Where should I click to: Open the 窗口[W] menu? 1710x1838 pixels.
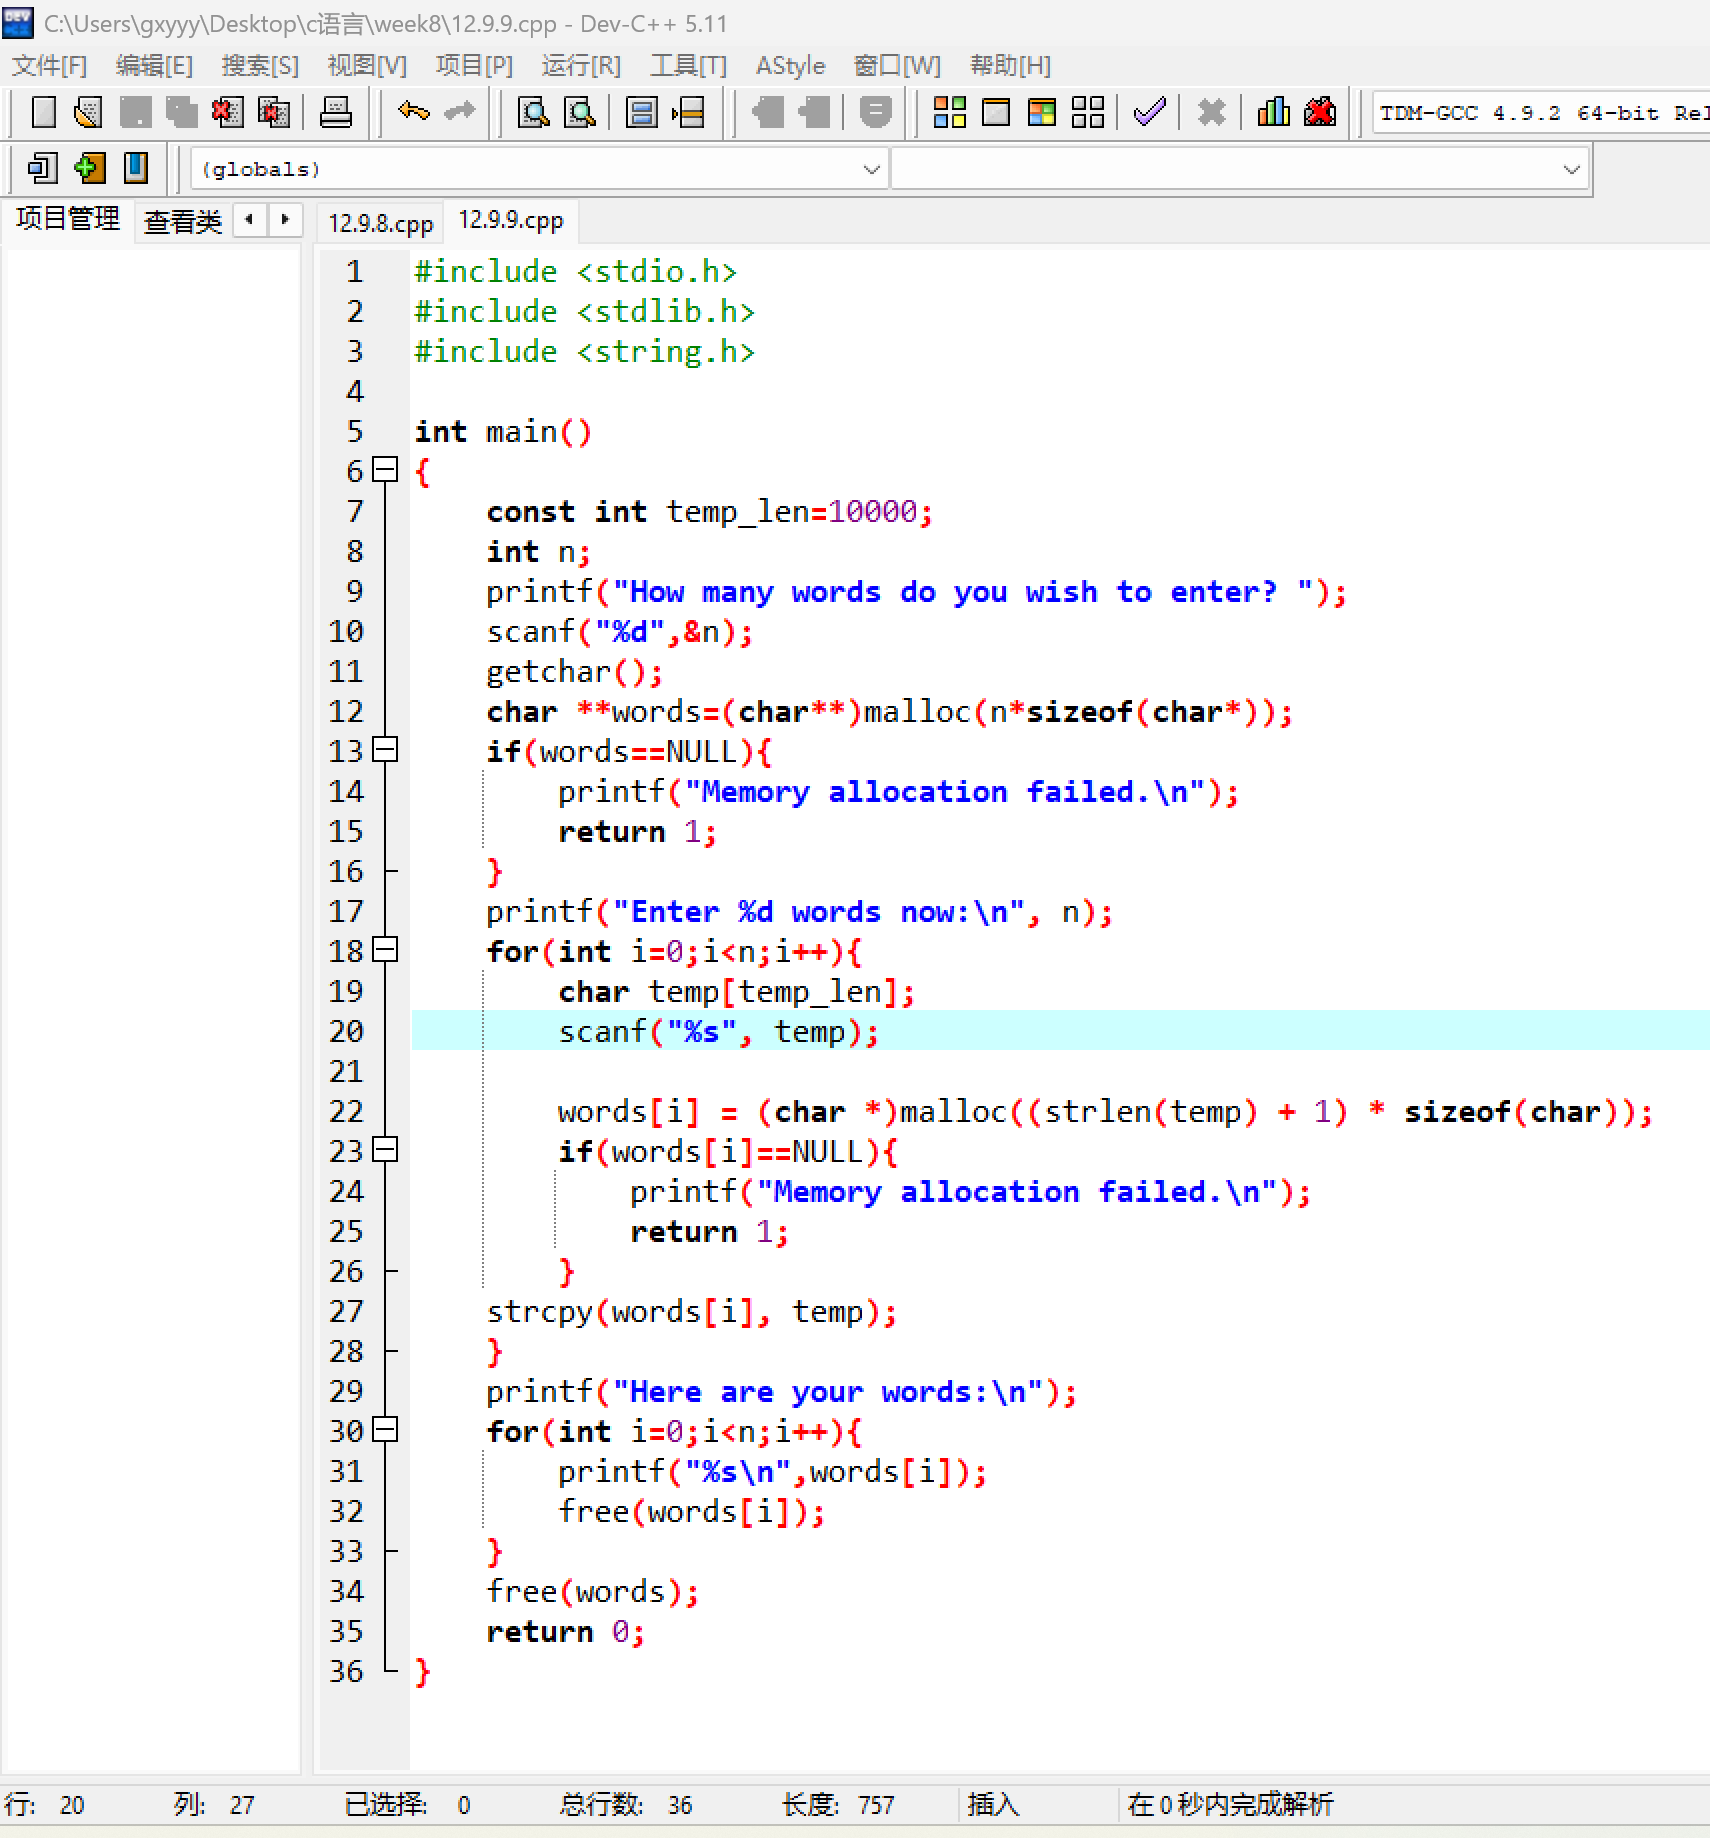tap(897, 66)
